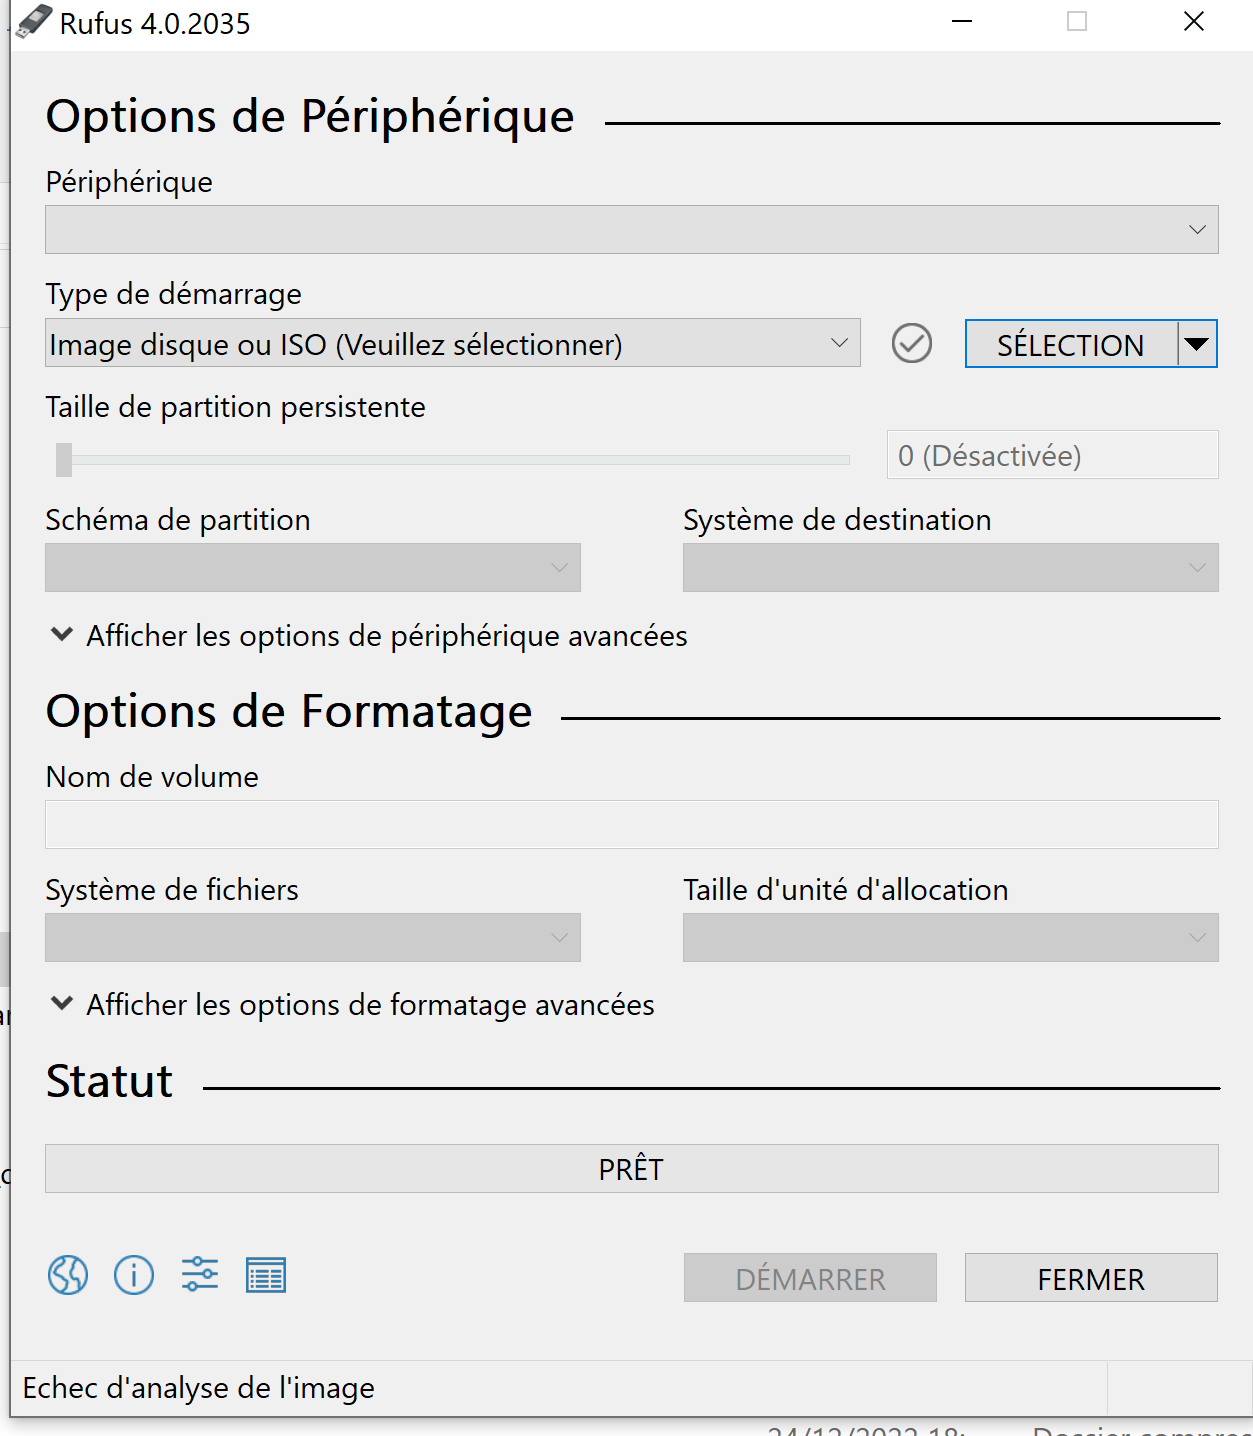Open the log viewer icon

[266, 1275]
